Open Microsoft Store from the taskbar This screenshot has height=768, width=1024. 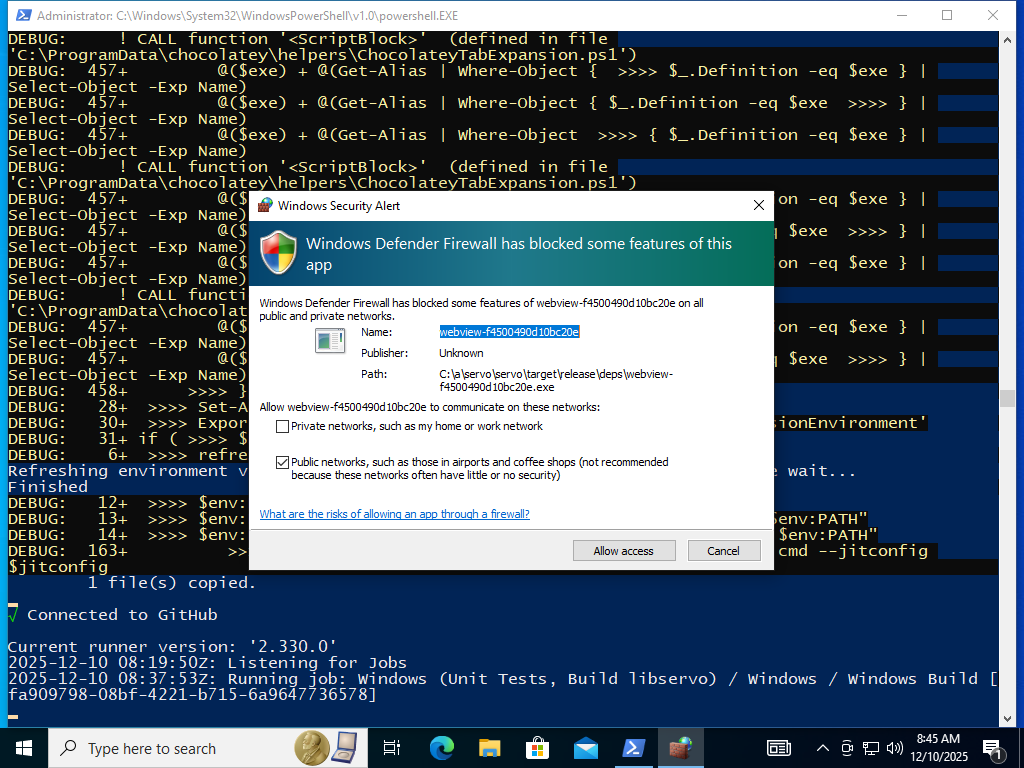click(x=537, y=748)
